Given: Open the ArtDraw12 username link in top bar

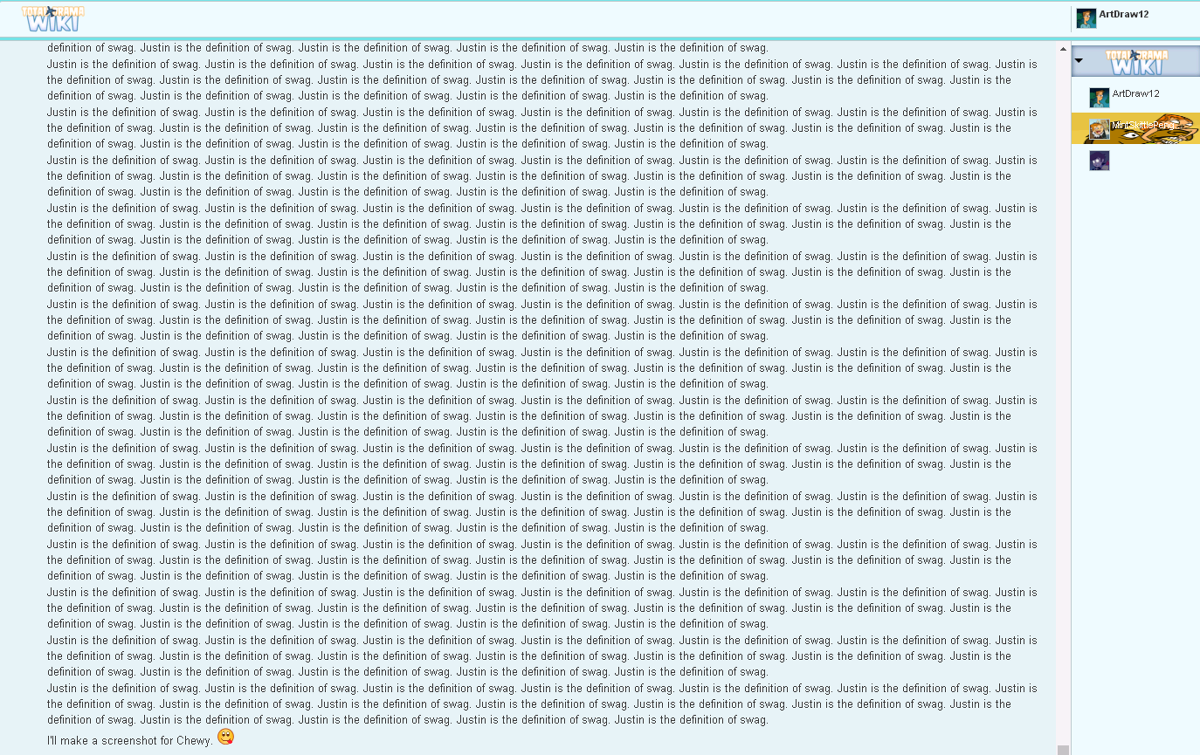Looking at the screenshot, I should point(1122,13).
